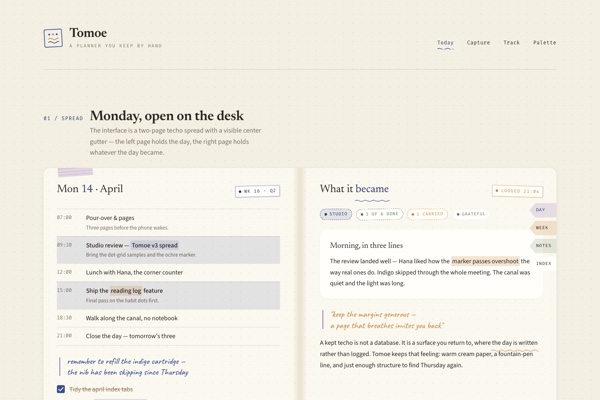Open the INDEX side tab
Viewport: 600px width, 400px height.
(543, 263)
